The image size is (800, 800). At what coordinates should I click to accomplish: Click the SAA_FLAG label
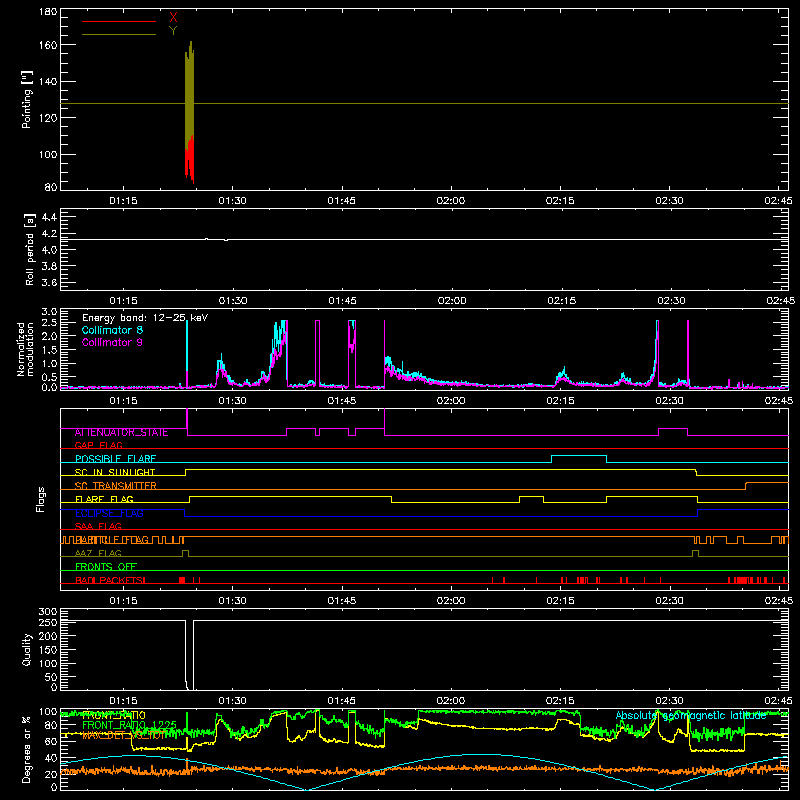98,526
